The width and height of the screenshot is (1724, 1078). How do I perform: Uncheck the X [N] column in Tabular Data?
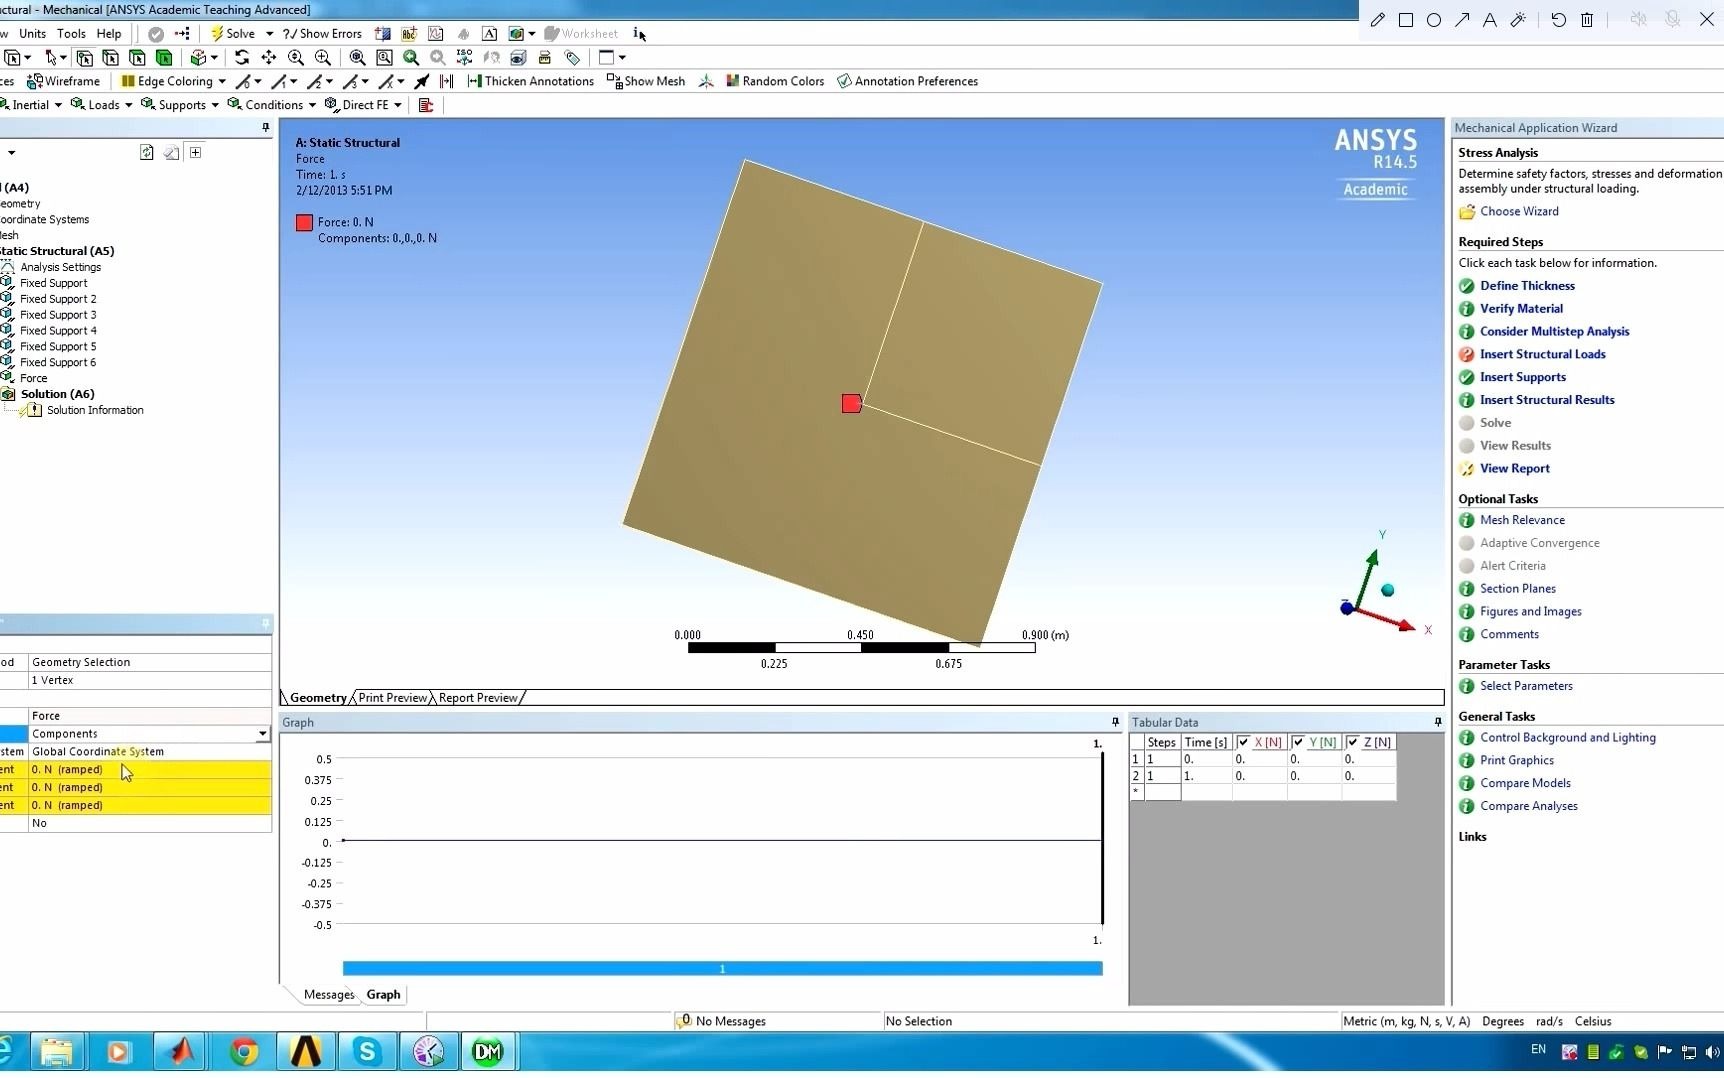tap(1245, 742)
